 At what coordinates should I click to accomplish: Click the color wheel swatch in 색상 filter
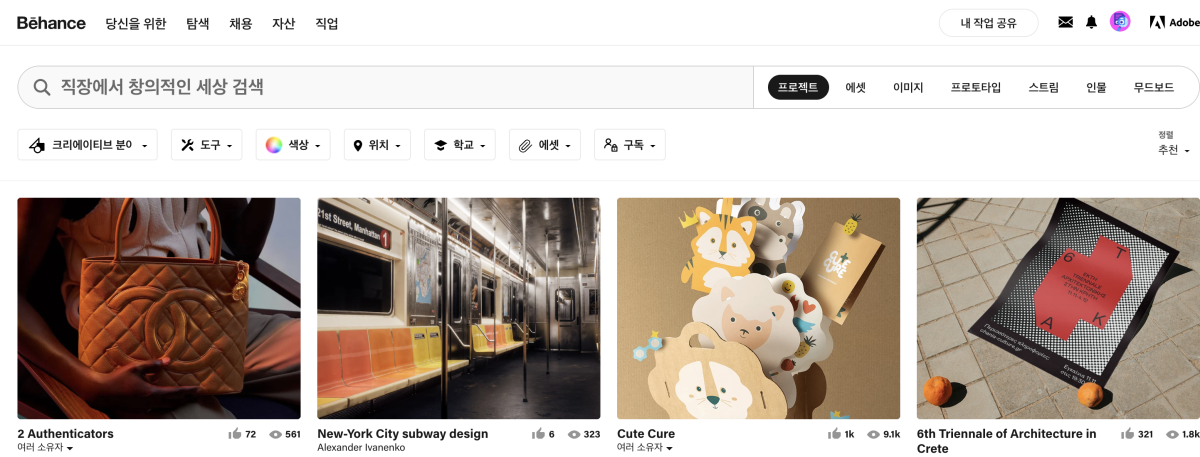click(274, 145)
